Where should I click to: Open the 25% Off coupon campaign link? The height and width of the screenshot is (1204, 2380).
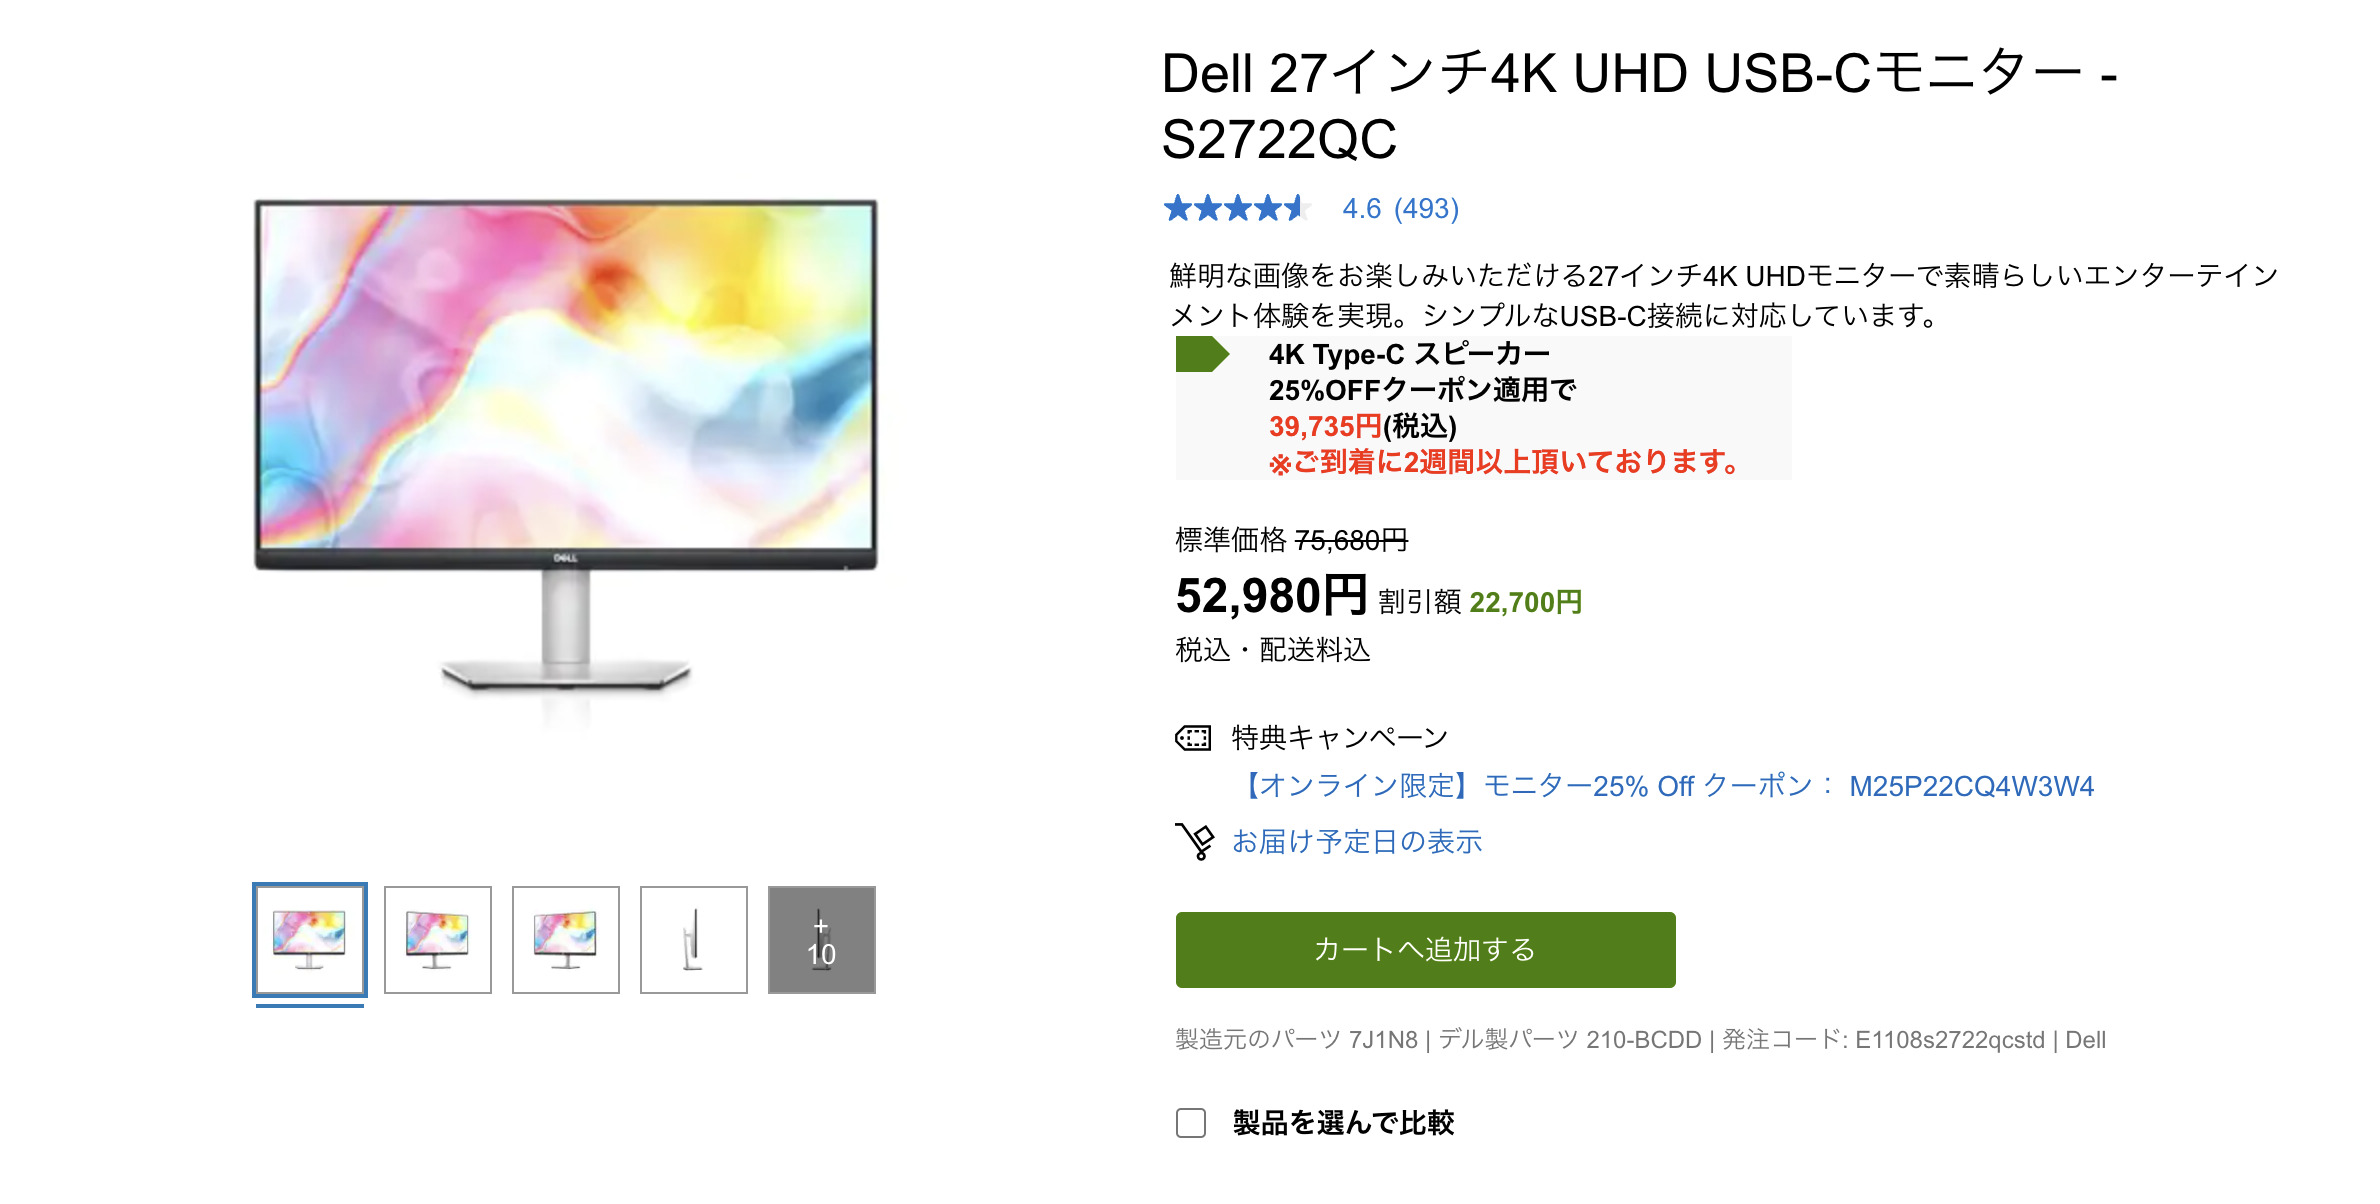(1667, 786)
